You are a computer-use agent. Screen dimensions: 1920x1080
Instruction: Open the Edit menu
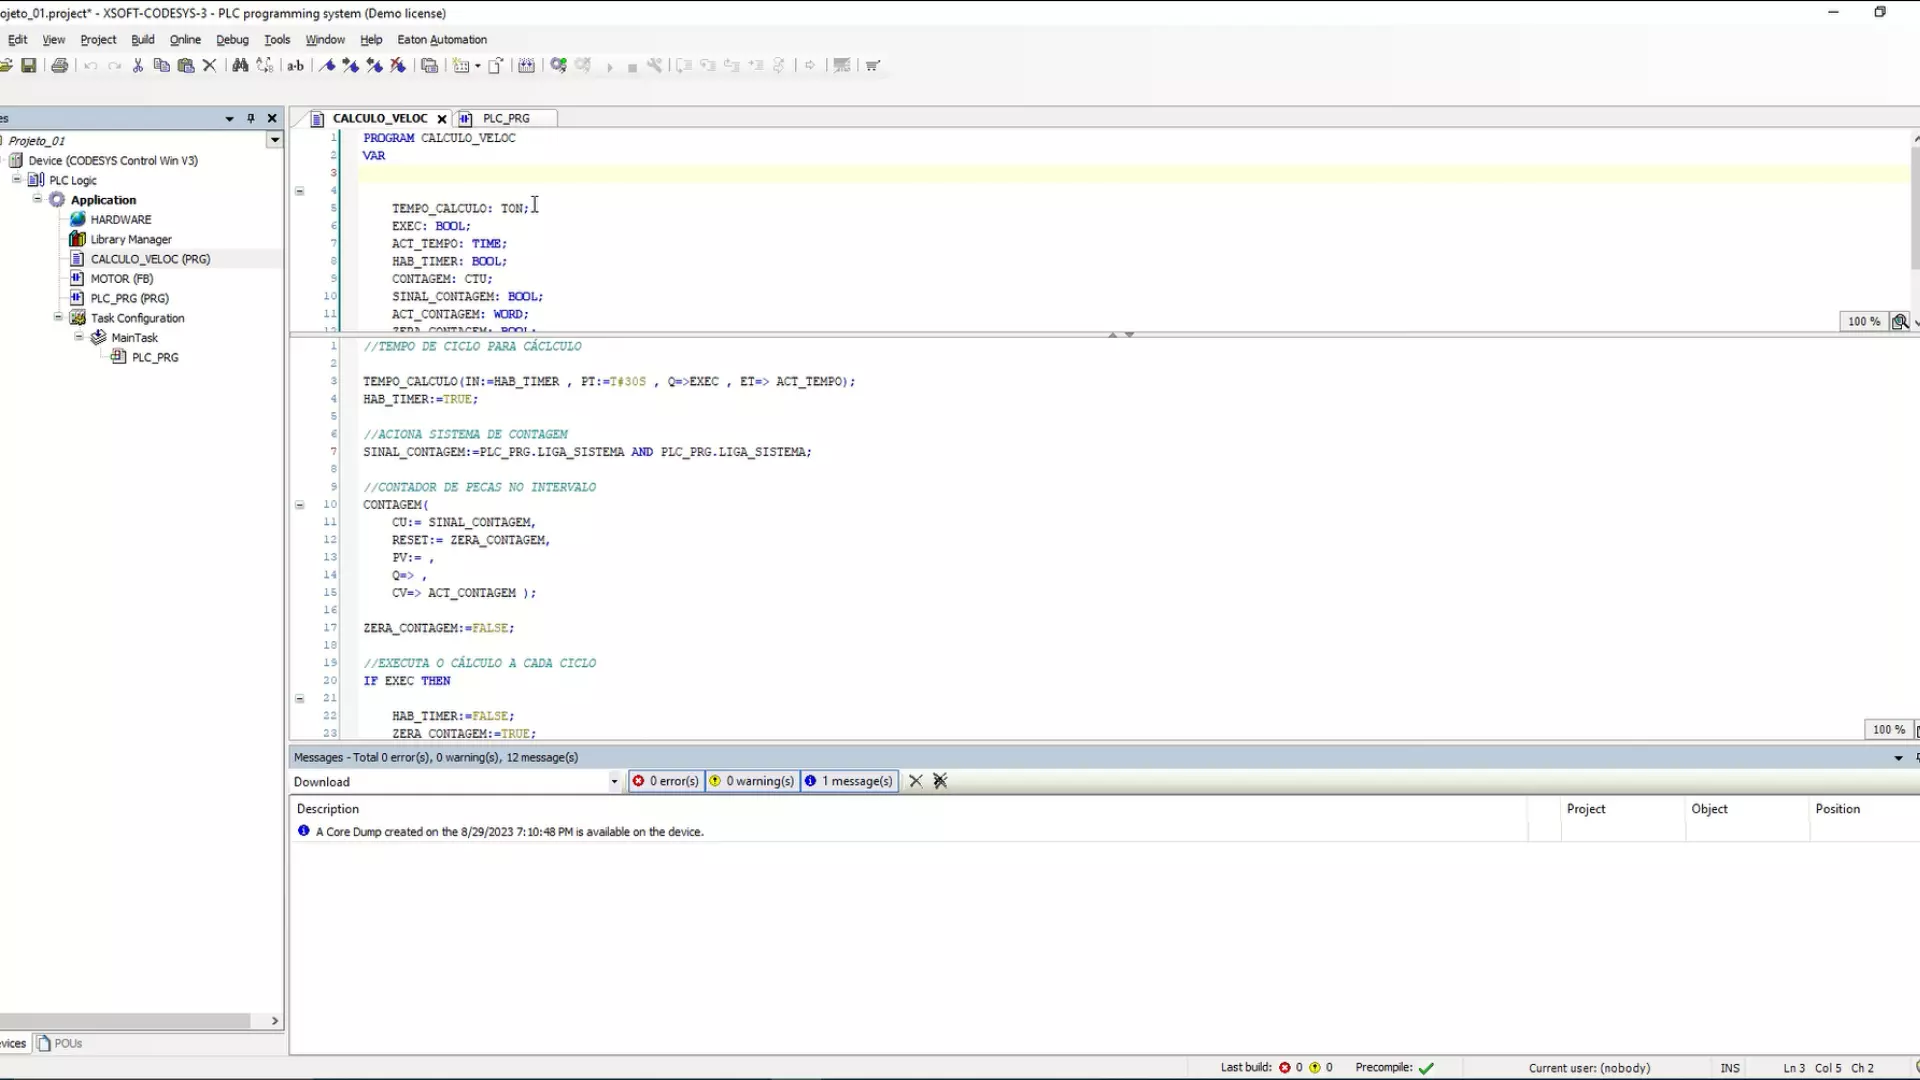click(17, 40)
